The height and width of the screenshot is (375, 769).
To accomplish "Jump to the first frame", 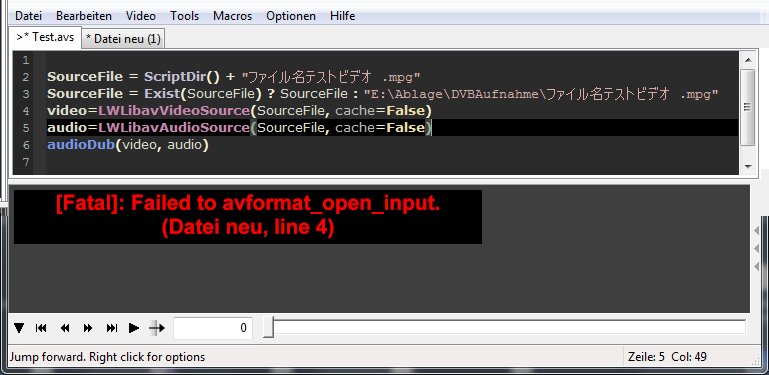I will (x=41, y=328).
